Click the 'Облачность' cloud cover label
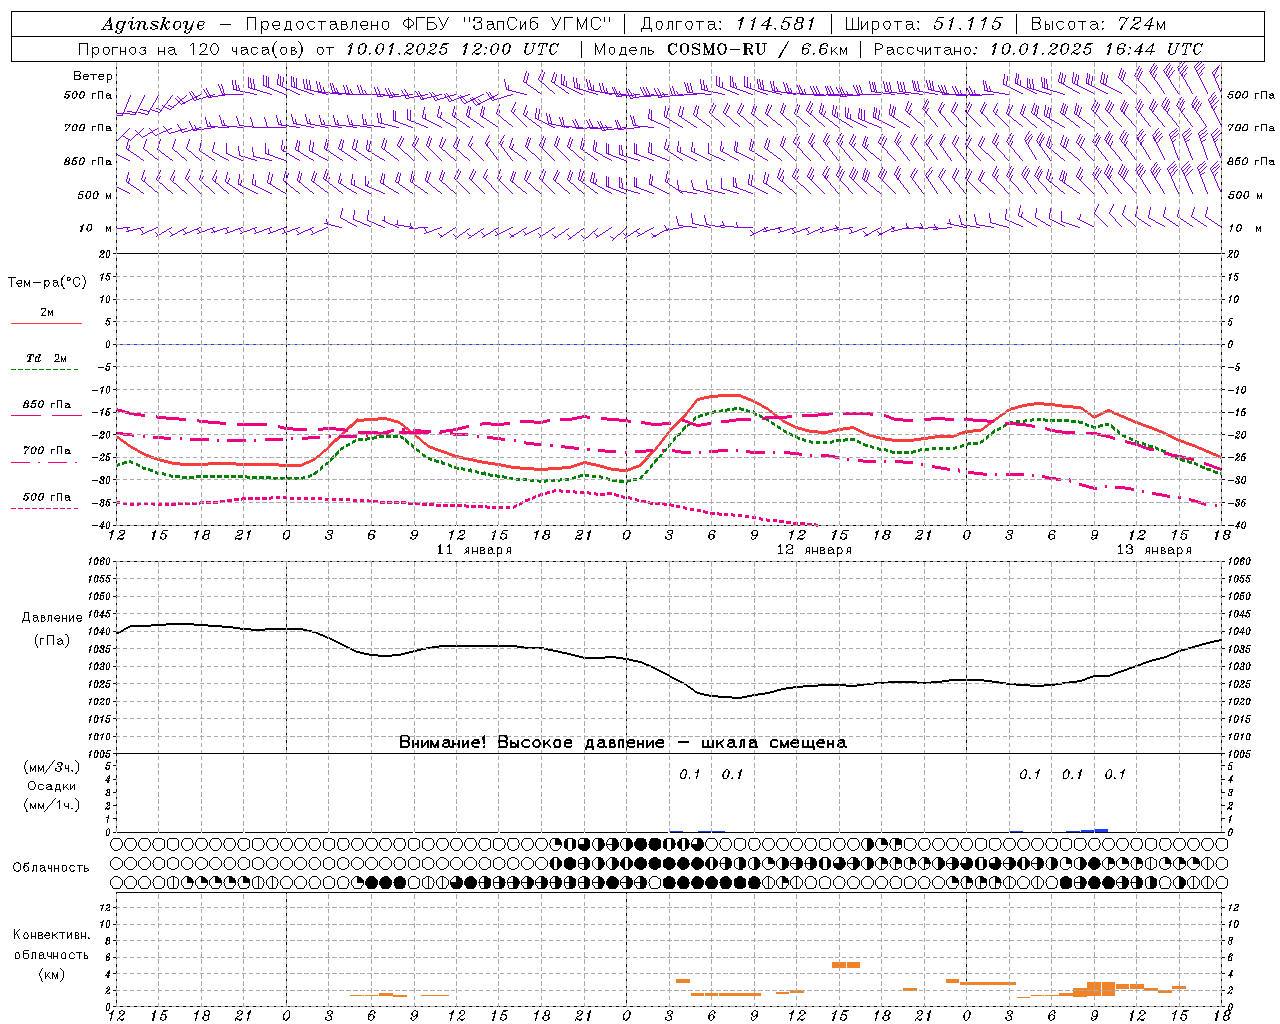Image resolution: width=1280 pixels, height=1024 pixels. tap(51, 868)
